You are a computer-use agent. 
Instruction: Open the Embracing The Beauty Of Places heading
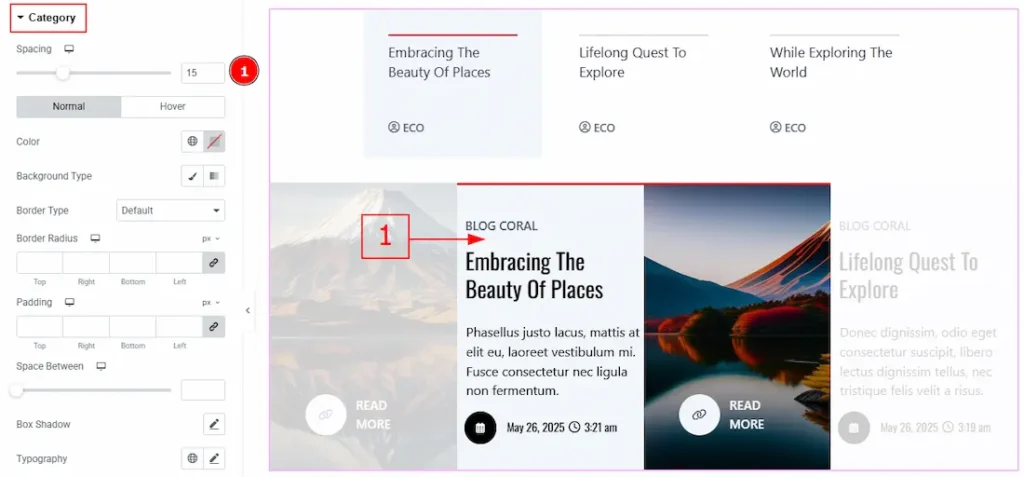534,276
